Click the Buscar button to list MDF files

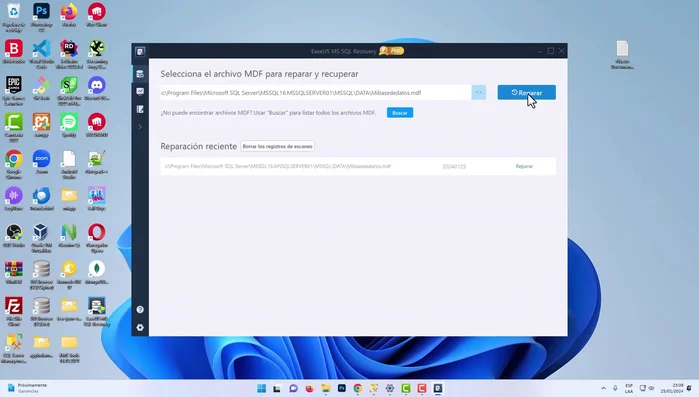click(399, 113)
